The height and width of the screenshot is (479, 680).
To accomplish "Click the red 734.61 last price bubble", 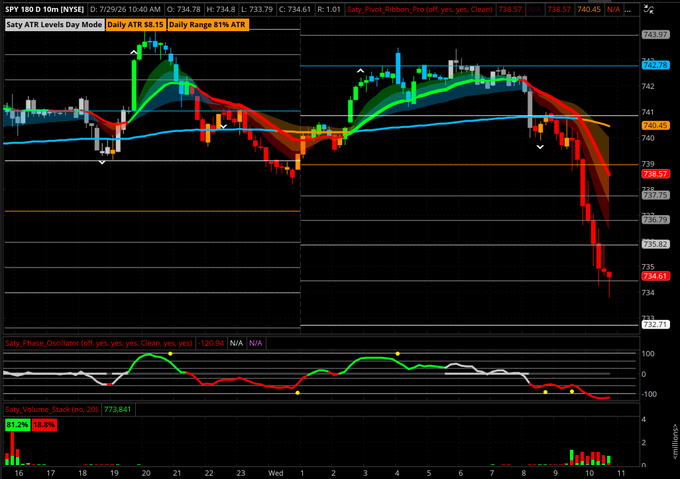I will [x=655, y=276].
